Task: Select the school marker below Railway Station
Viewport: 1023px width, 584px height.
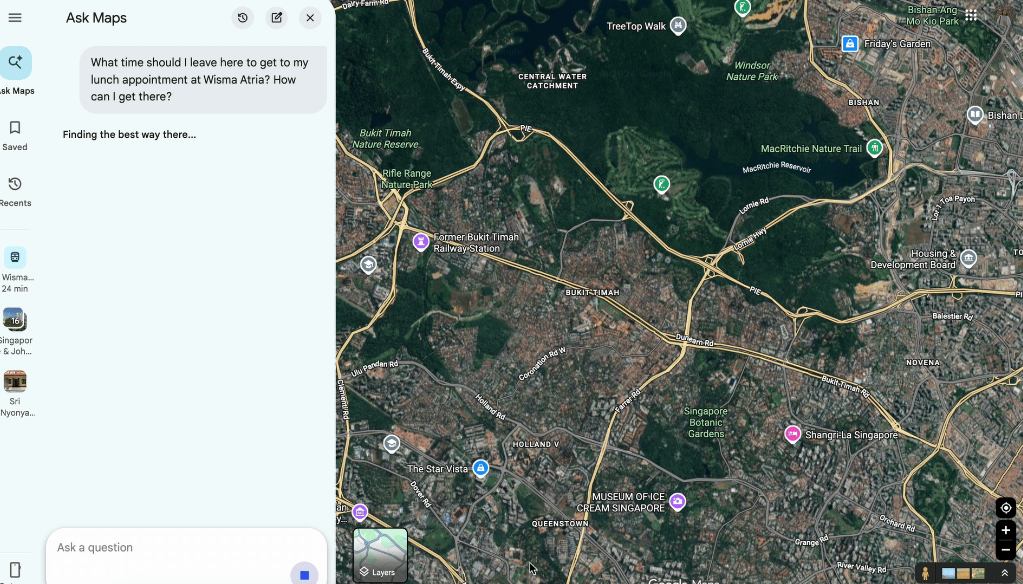Action: [368, 264]
